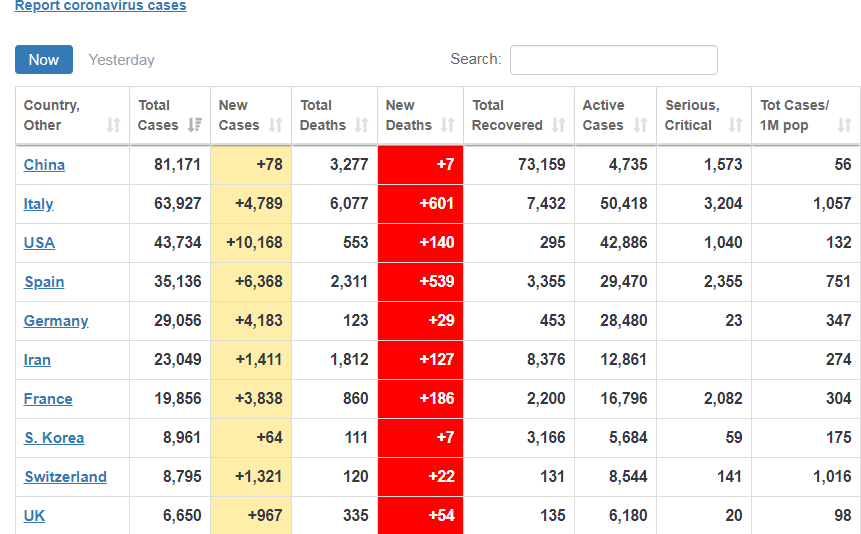Click Serious, Critical sort arrows icon
861x534 pixels.
point(736,125)
